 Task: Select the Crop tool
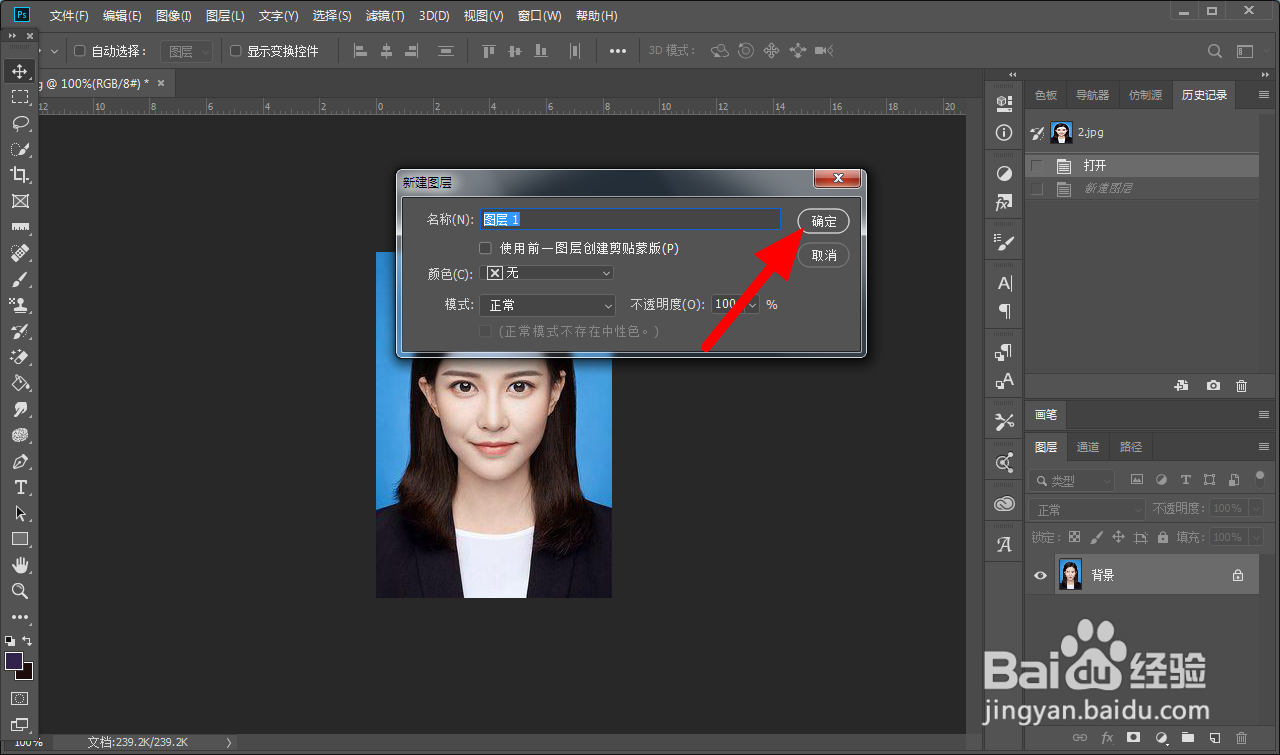point(20,175)
